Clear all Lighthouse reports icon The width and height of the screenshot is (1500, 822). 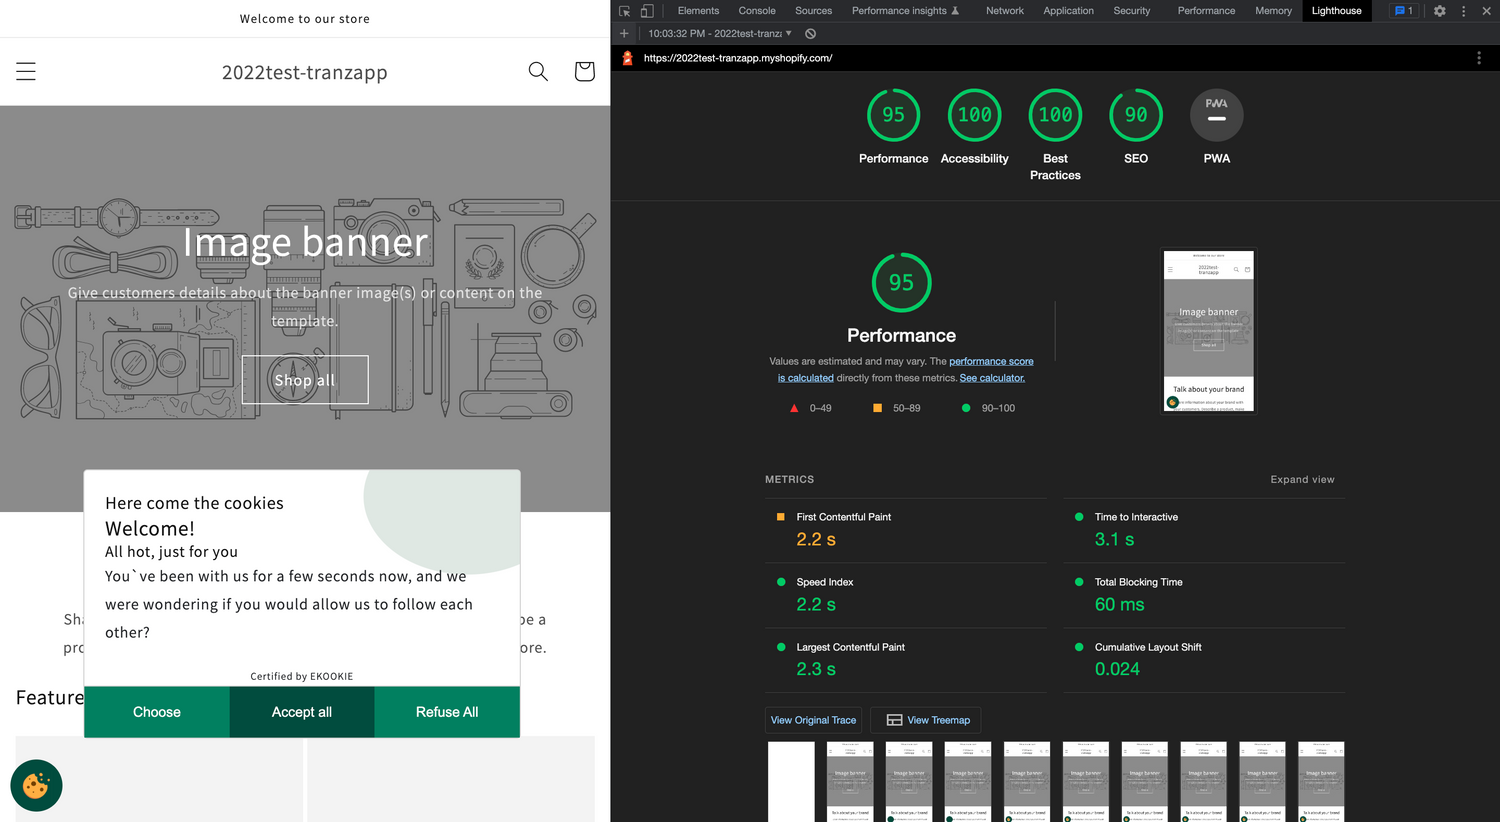(811, 34)
